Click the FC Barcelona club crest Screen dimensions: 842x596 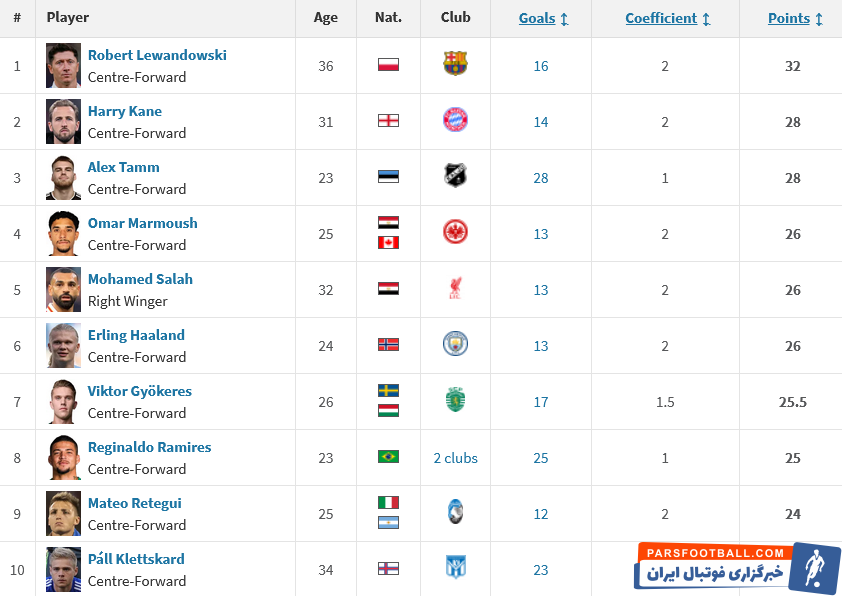pyautogui.click(x=455, y=64)
